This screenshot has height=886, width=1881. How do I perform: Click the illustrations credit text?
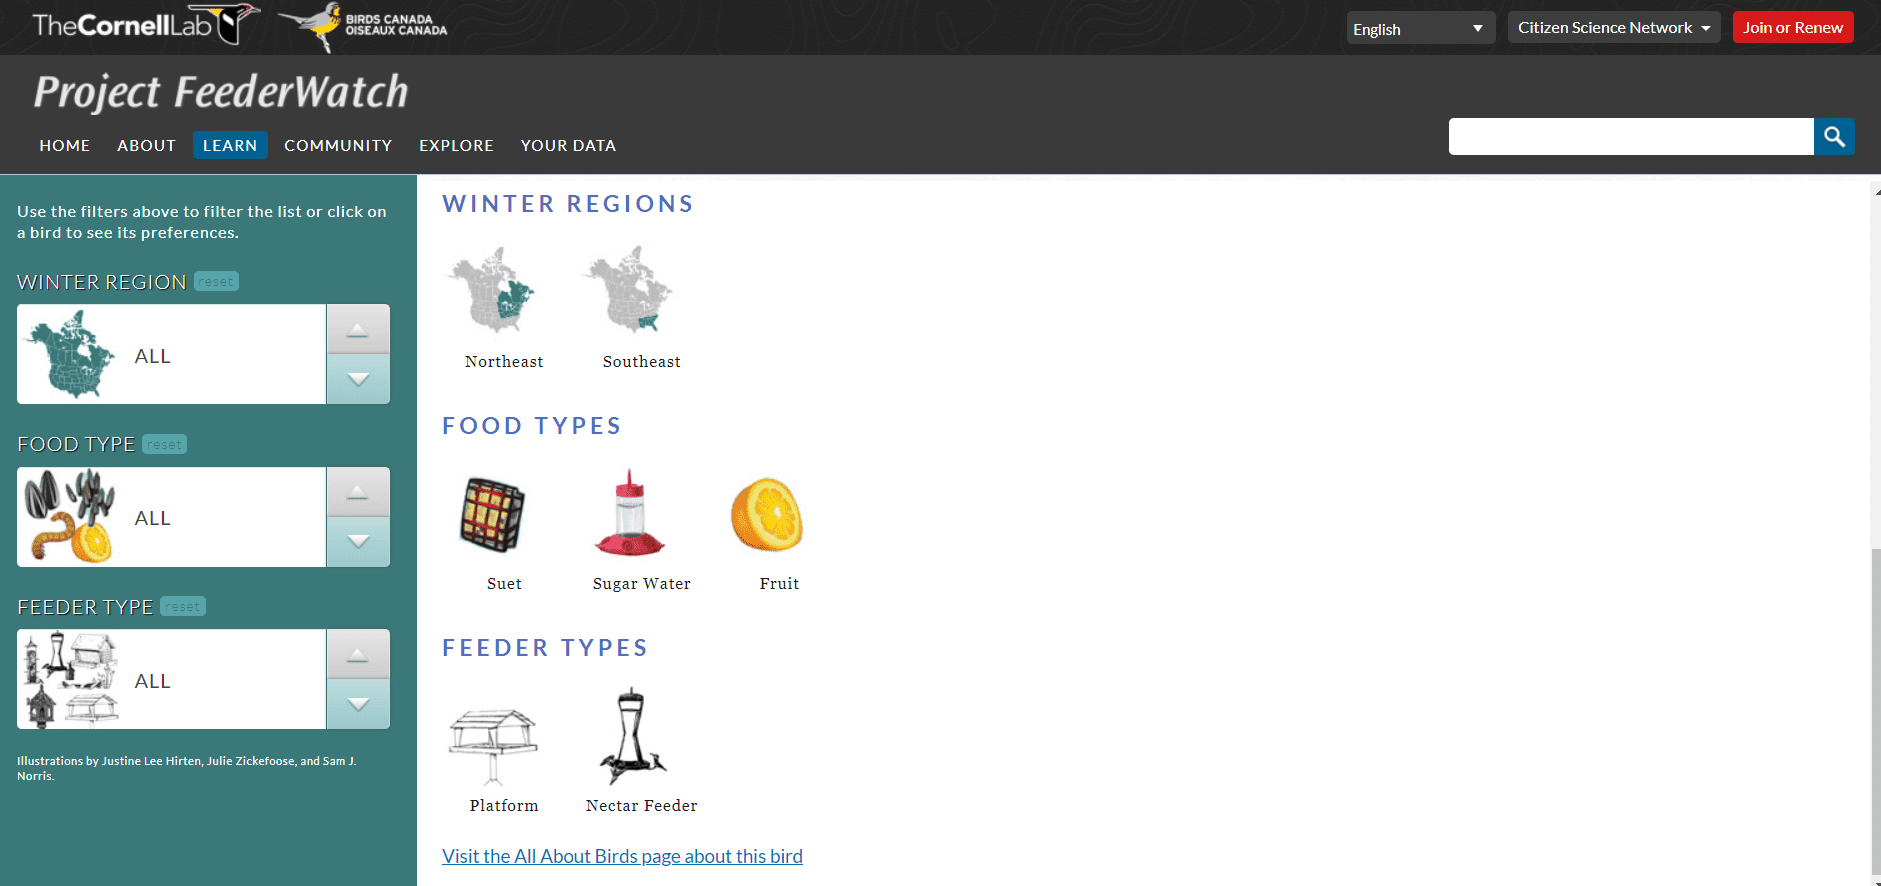click(x=187, y=768)
